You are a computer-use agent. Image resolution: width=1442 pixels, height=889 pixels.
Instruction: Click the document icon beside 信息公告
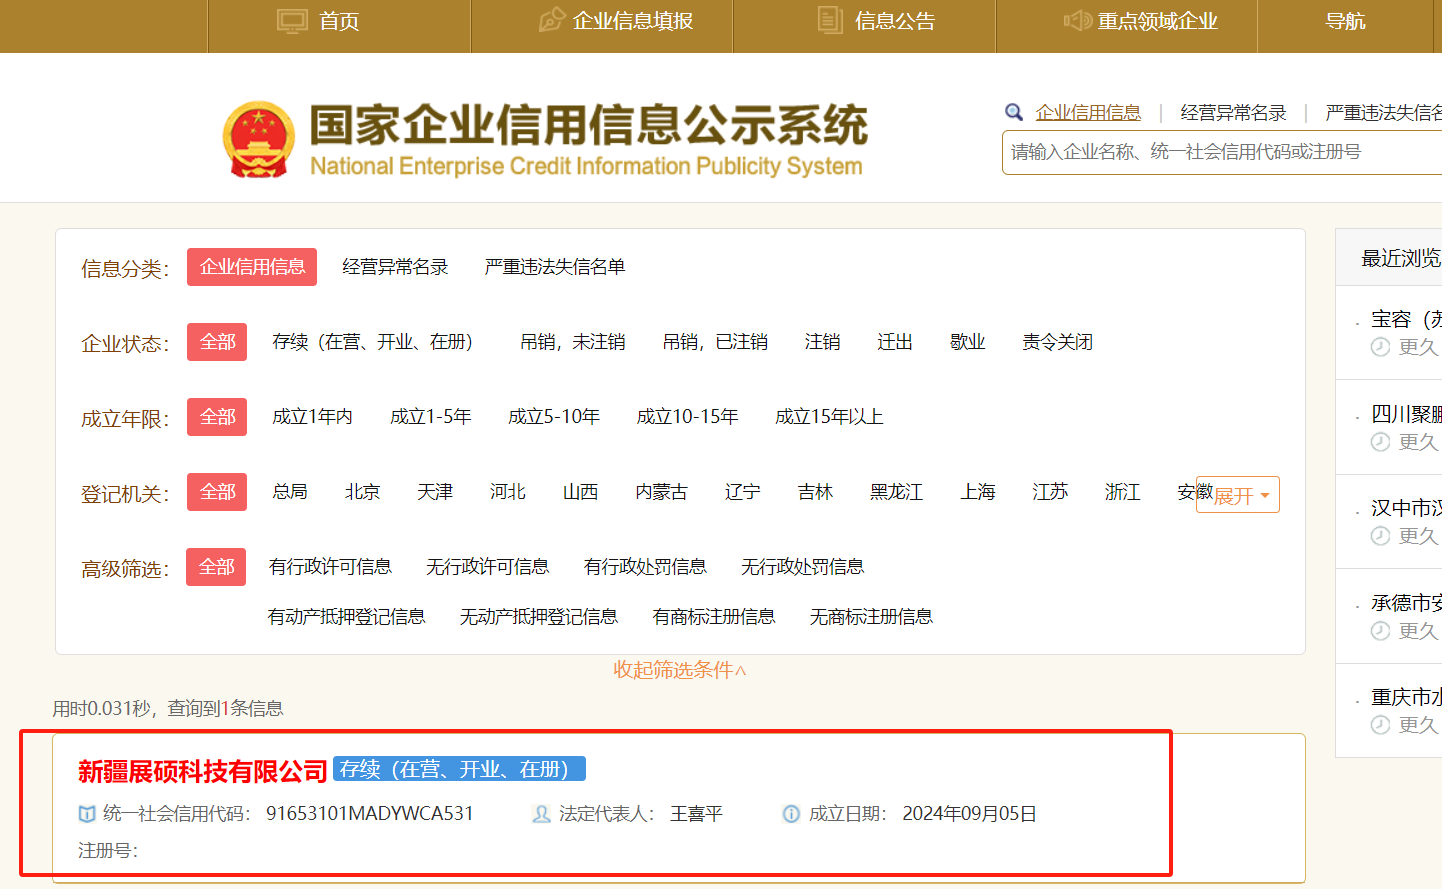[830, 20]
